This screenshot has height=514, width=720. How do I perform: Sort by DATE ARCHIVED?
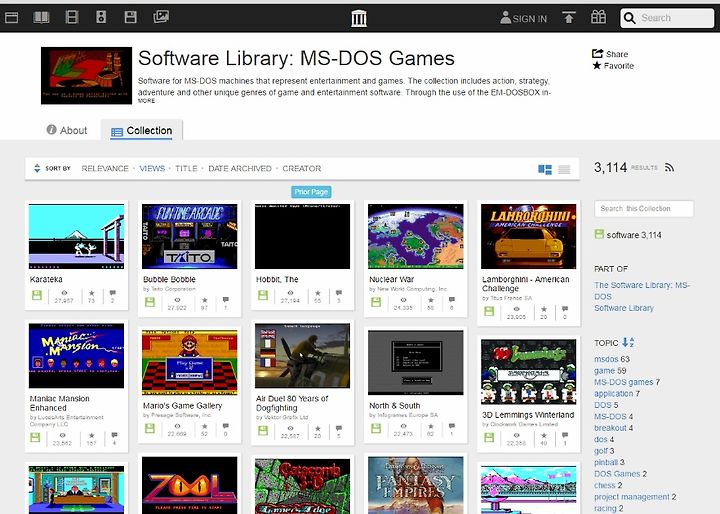[240, 169]
